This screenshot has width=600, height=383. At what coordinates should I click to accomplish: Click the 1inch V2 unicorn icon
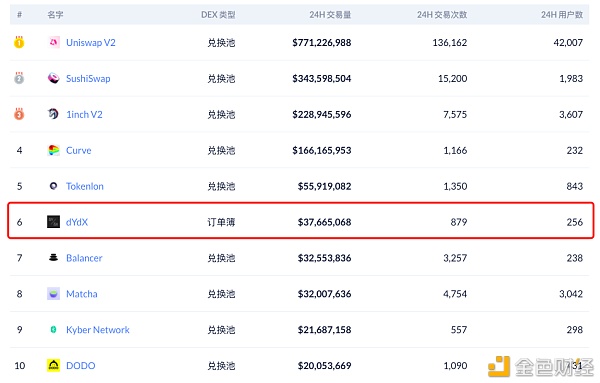[54, 114]
